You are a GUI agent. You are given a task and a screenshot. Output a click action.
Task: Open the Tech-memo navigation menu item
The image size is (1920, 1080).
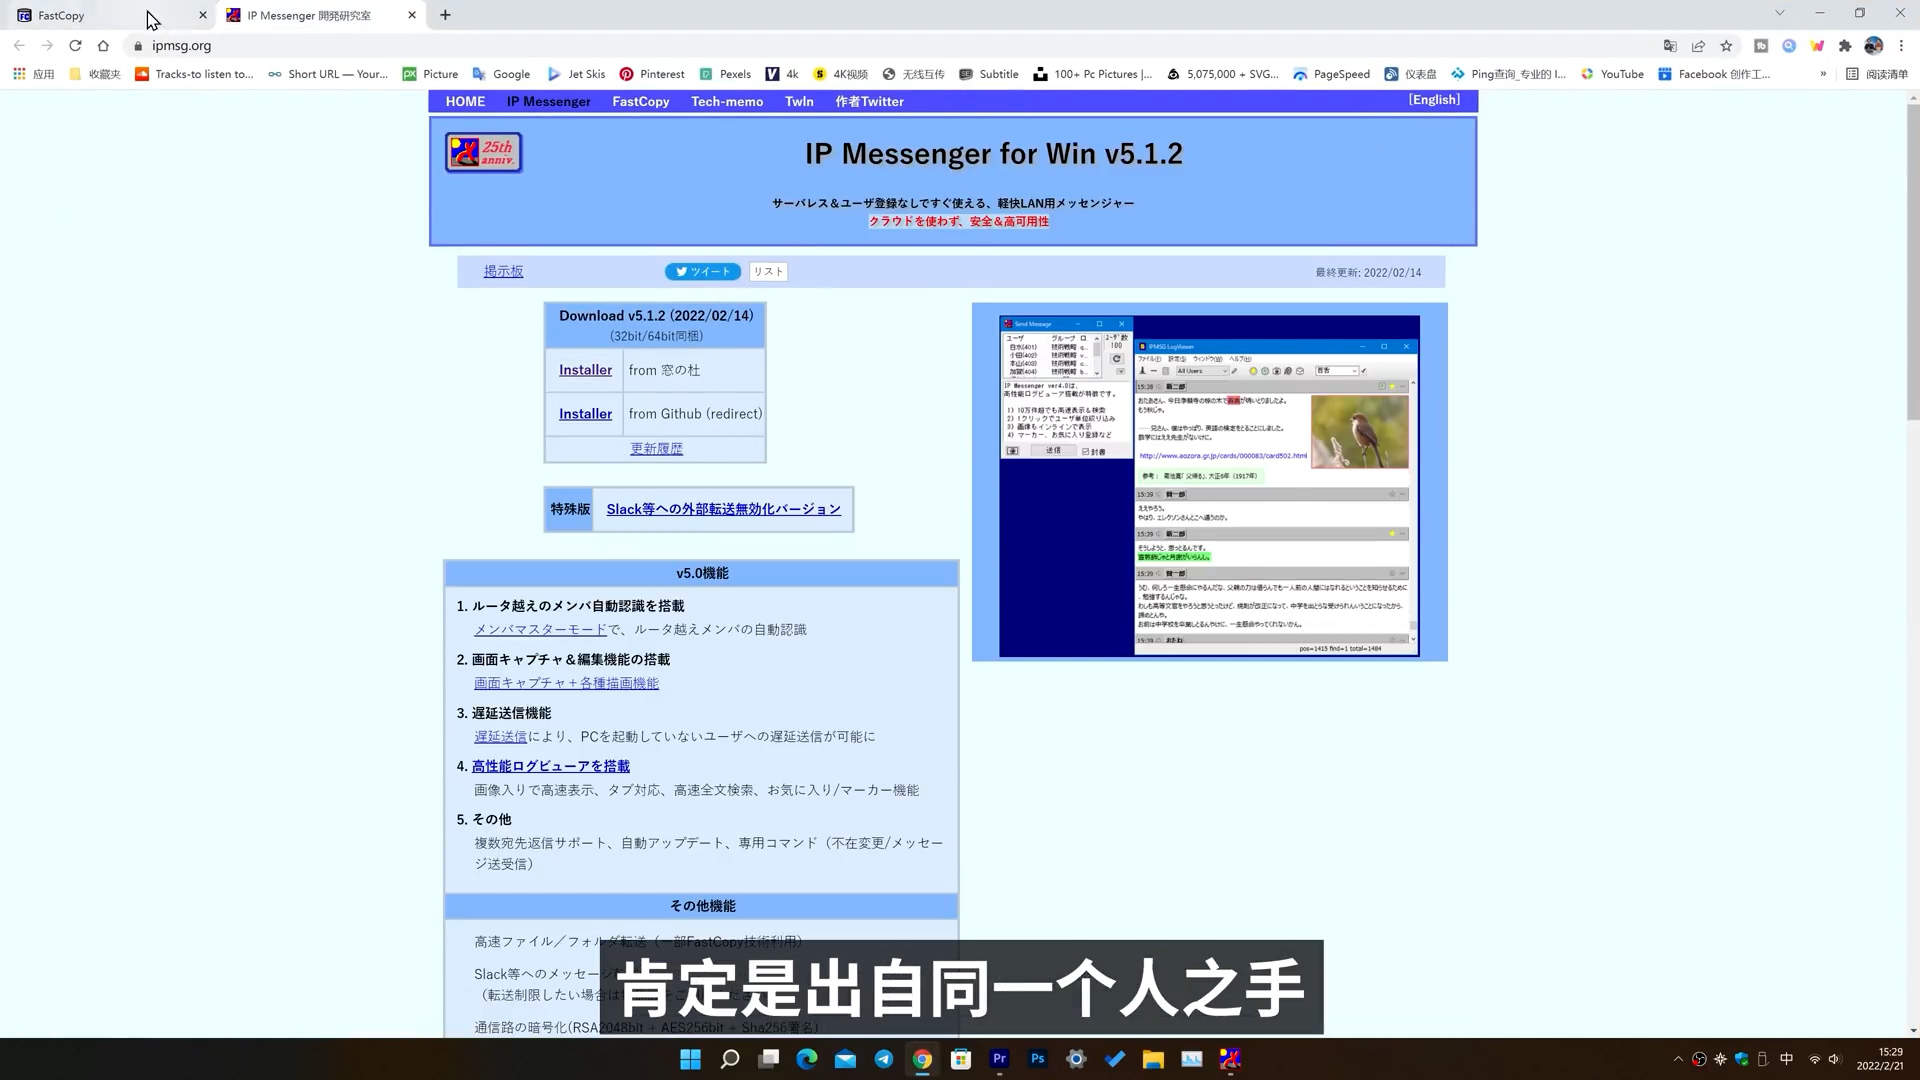pyautogui.click(x=726, y=101)
